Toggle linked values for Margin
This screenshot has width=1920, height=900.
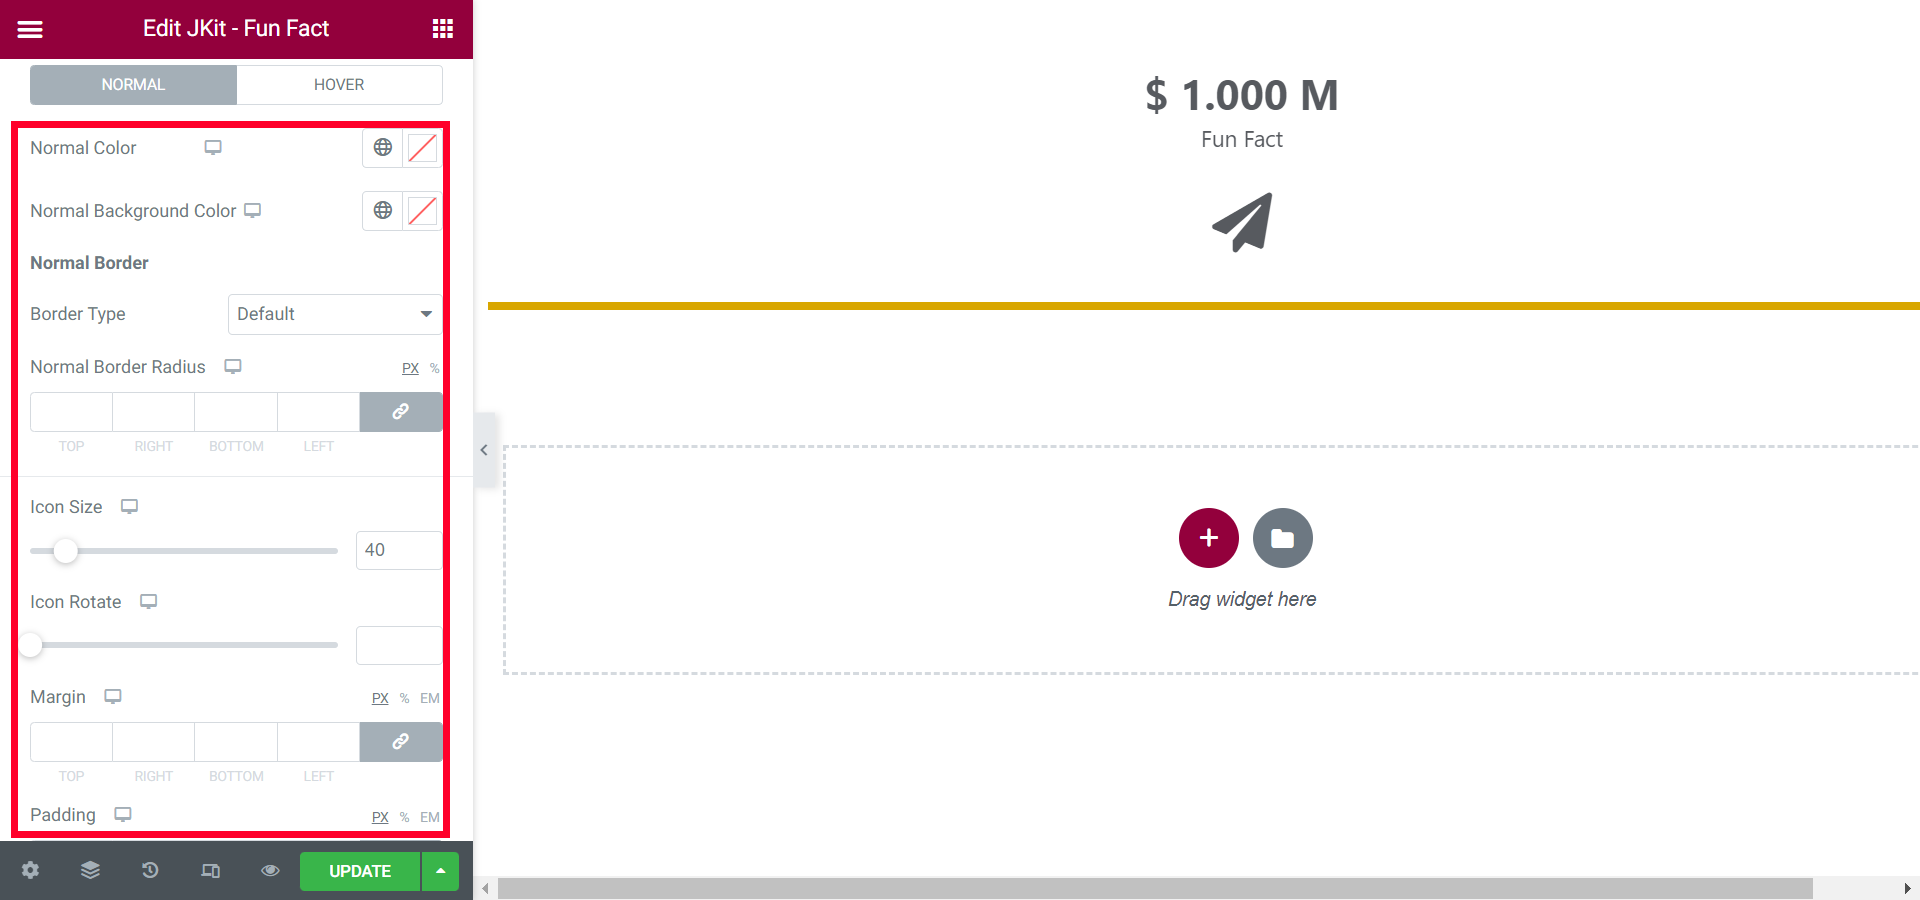(400, 742)
